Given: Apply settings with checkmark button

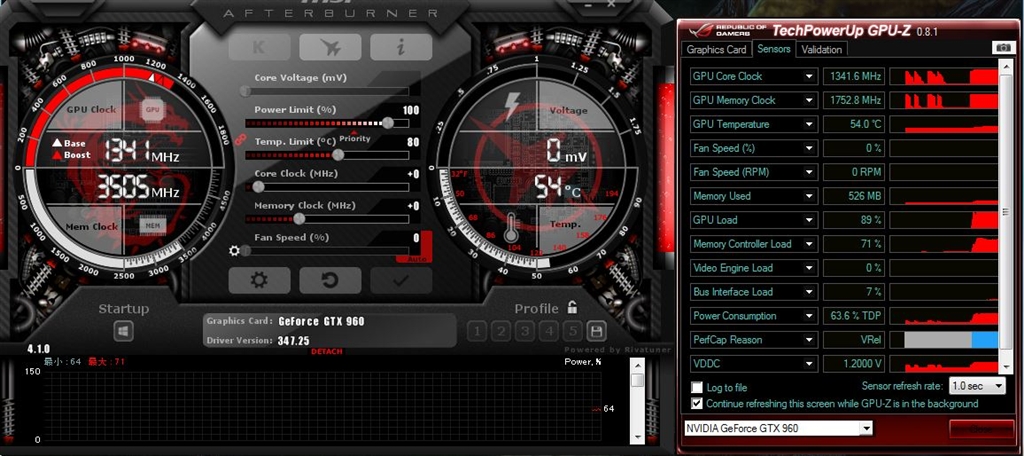Looking at the screenshot, I should coord(401,280).
